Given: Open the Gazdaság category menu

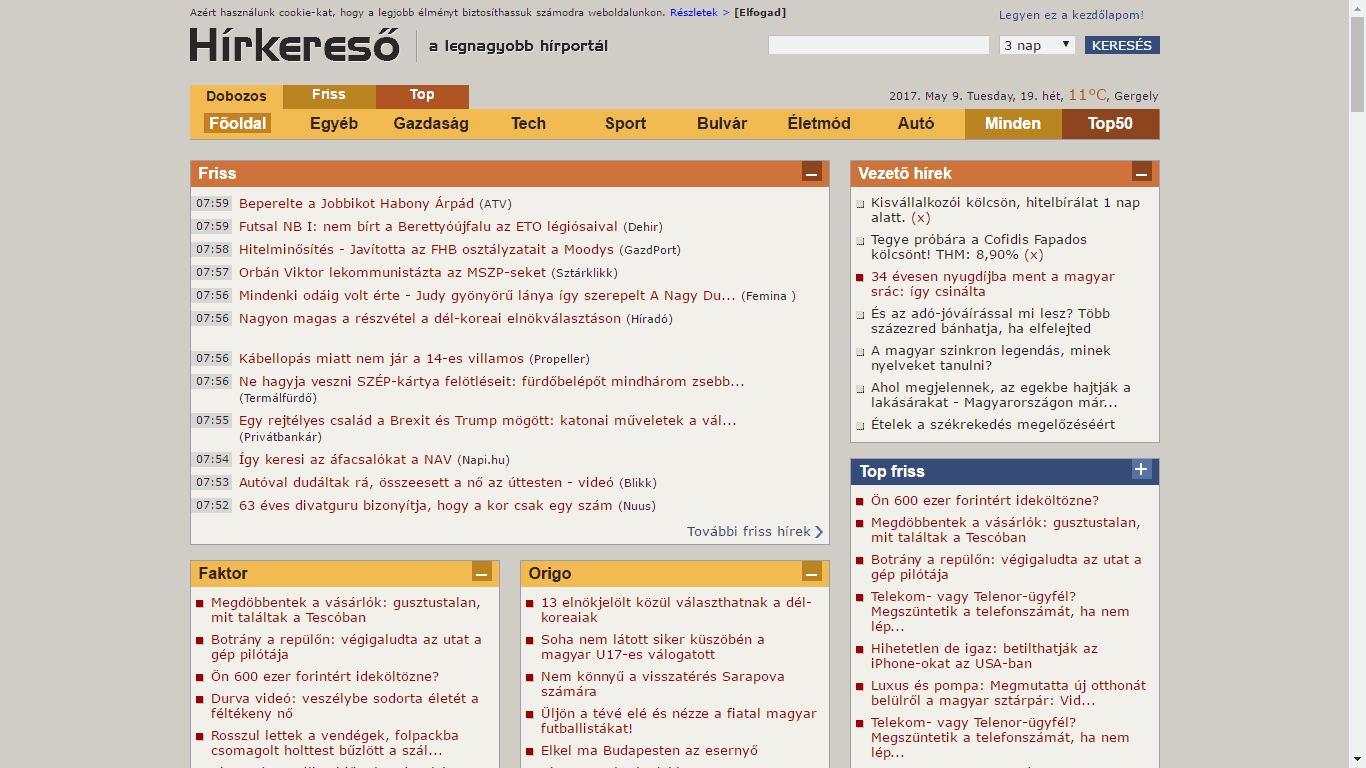Looking at the screenshot, I should [431, 124].
